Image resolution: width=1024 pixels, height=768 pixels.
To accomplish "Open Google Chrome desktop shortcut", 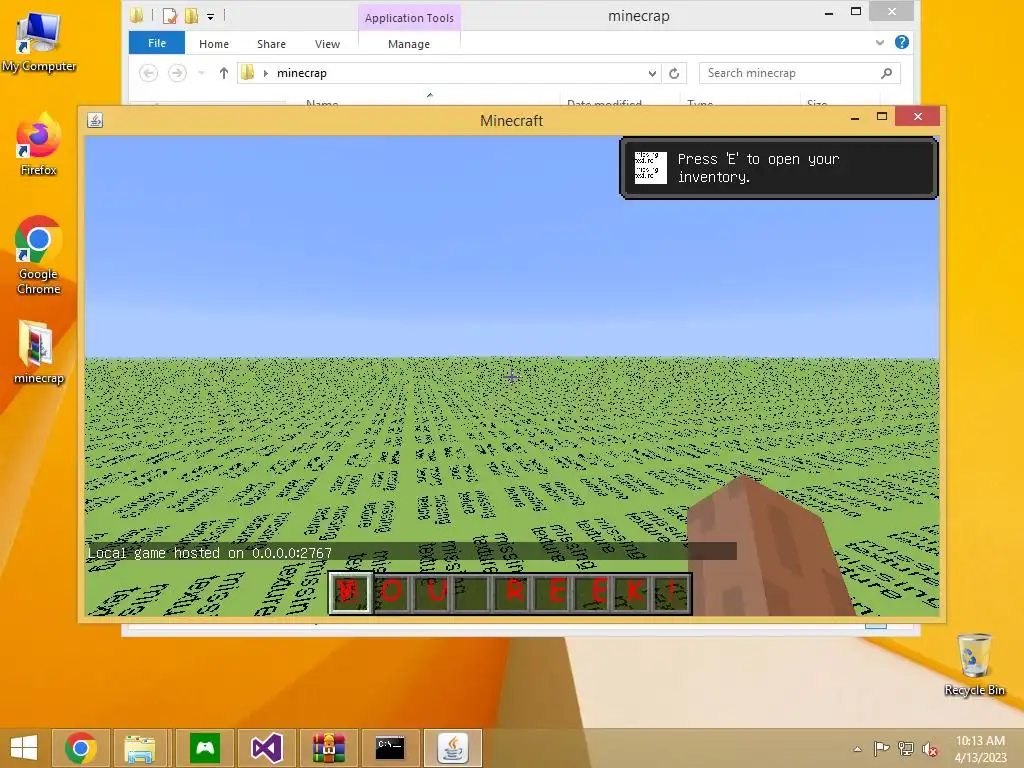I will pos(39,255).
